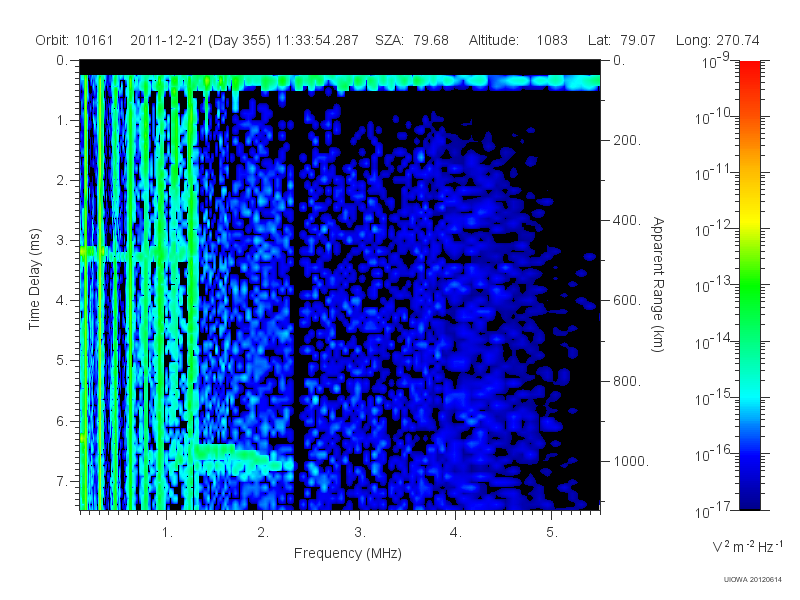Click the '6.' time delay tick label
The image size is (800, 600).
62,421
